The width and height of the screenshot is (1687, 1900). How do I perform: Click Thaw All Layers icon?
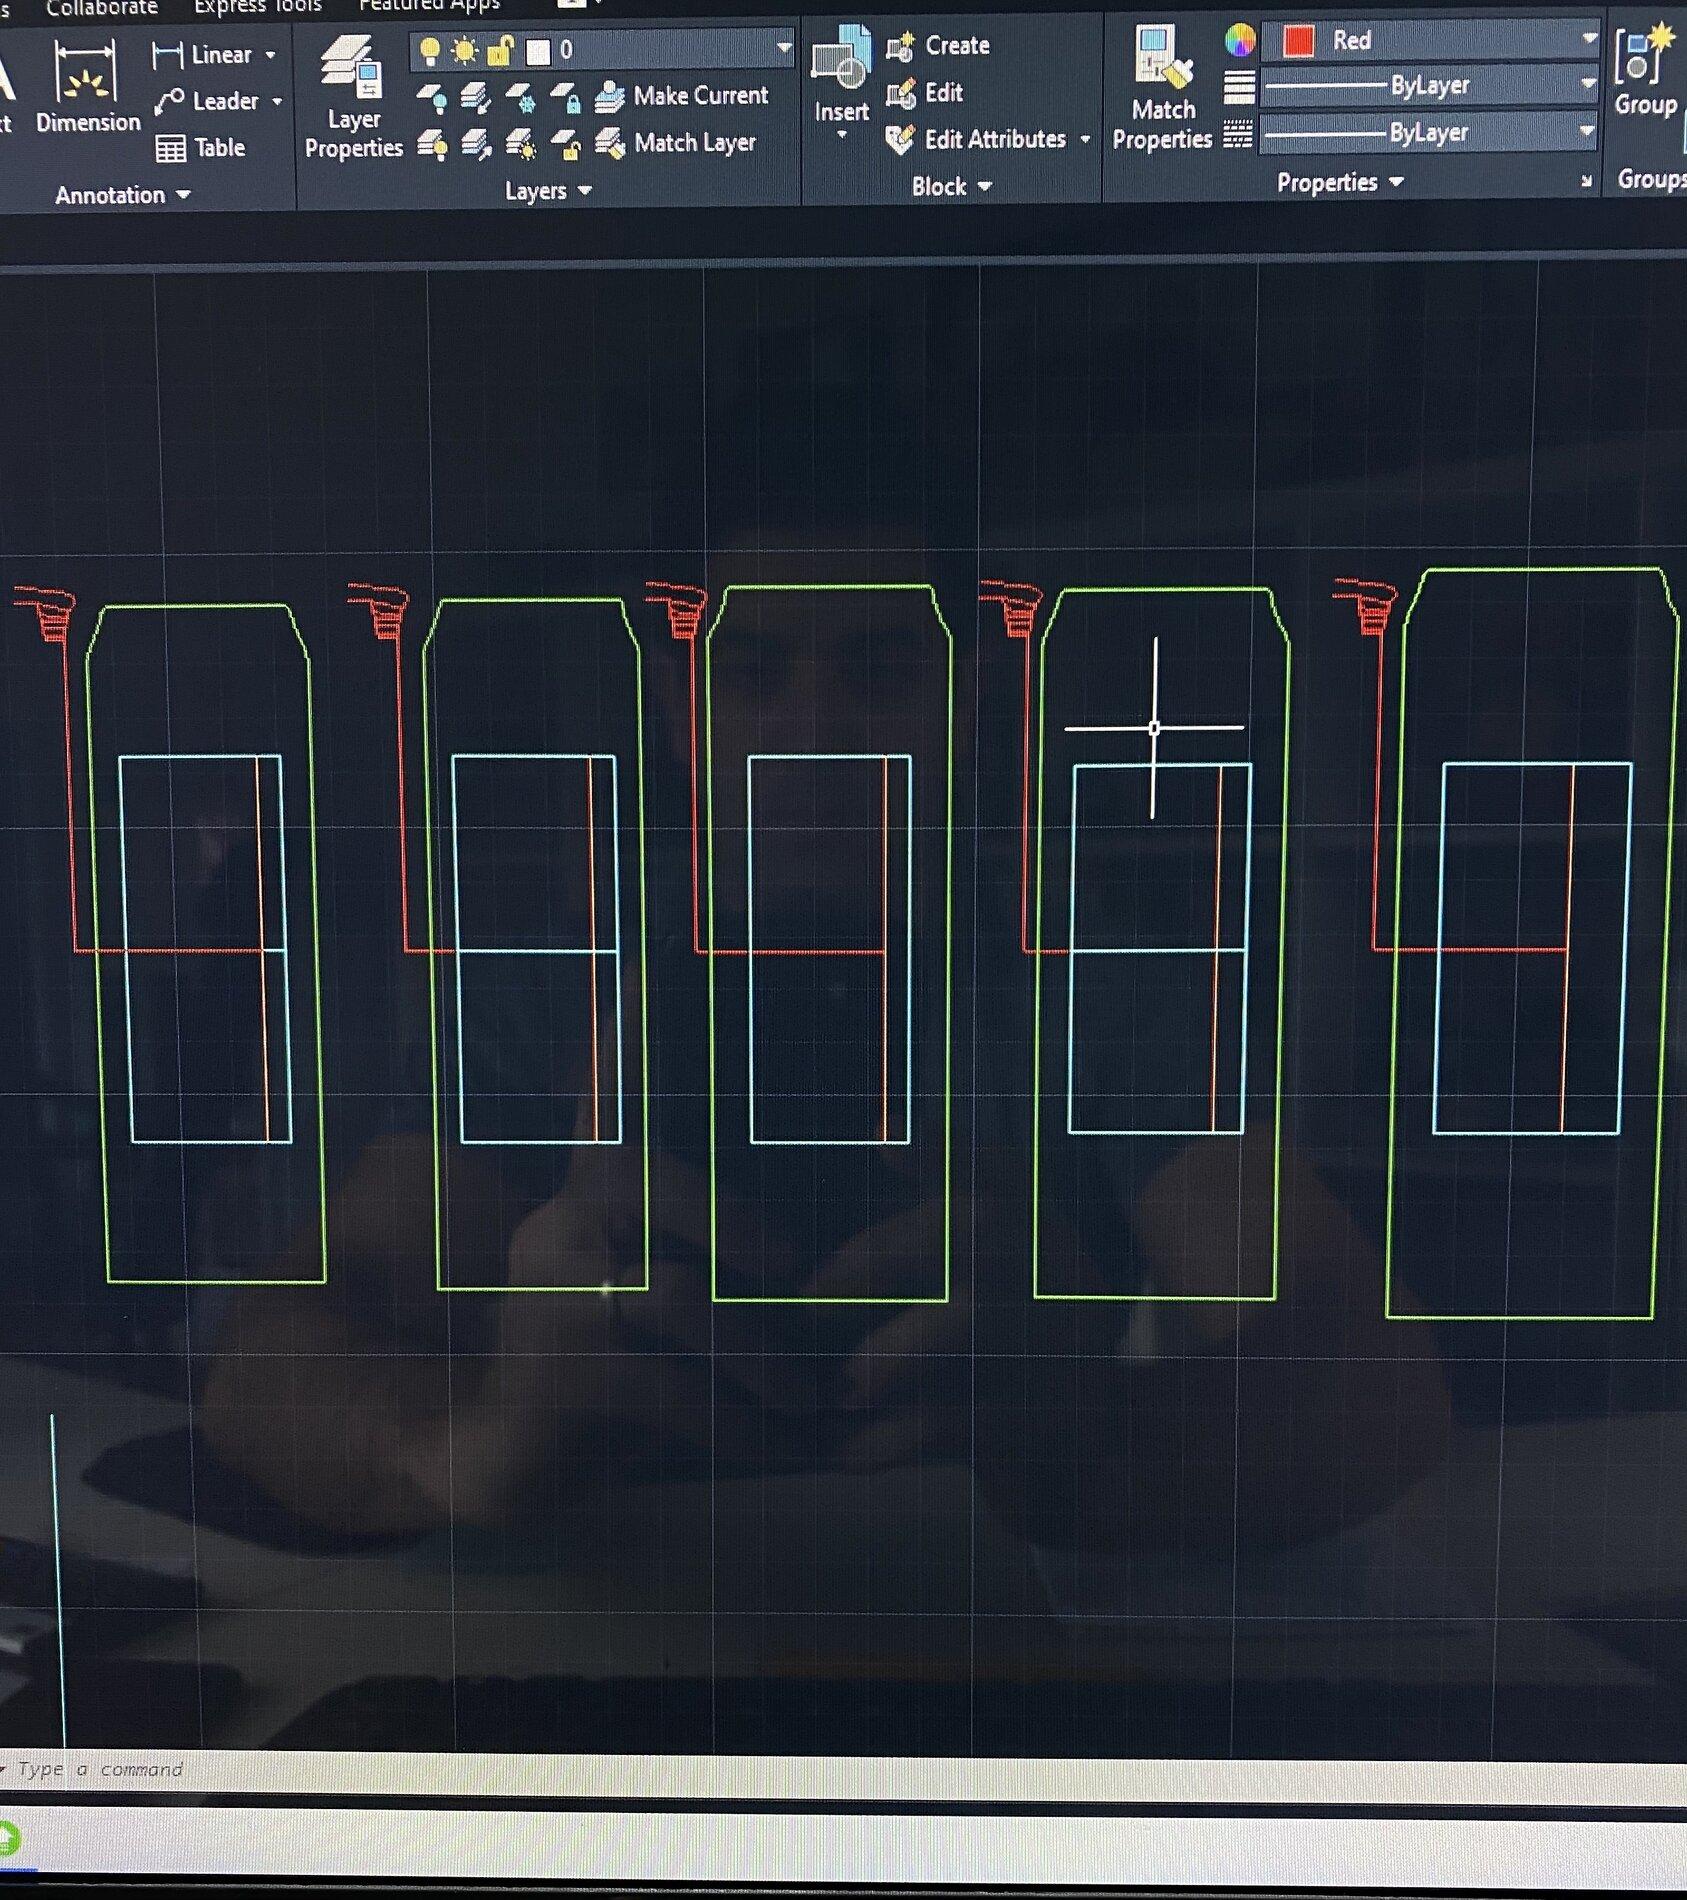(521, 145)
